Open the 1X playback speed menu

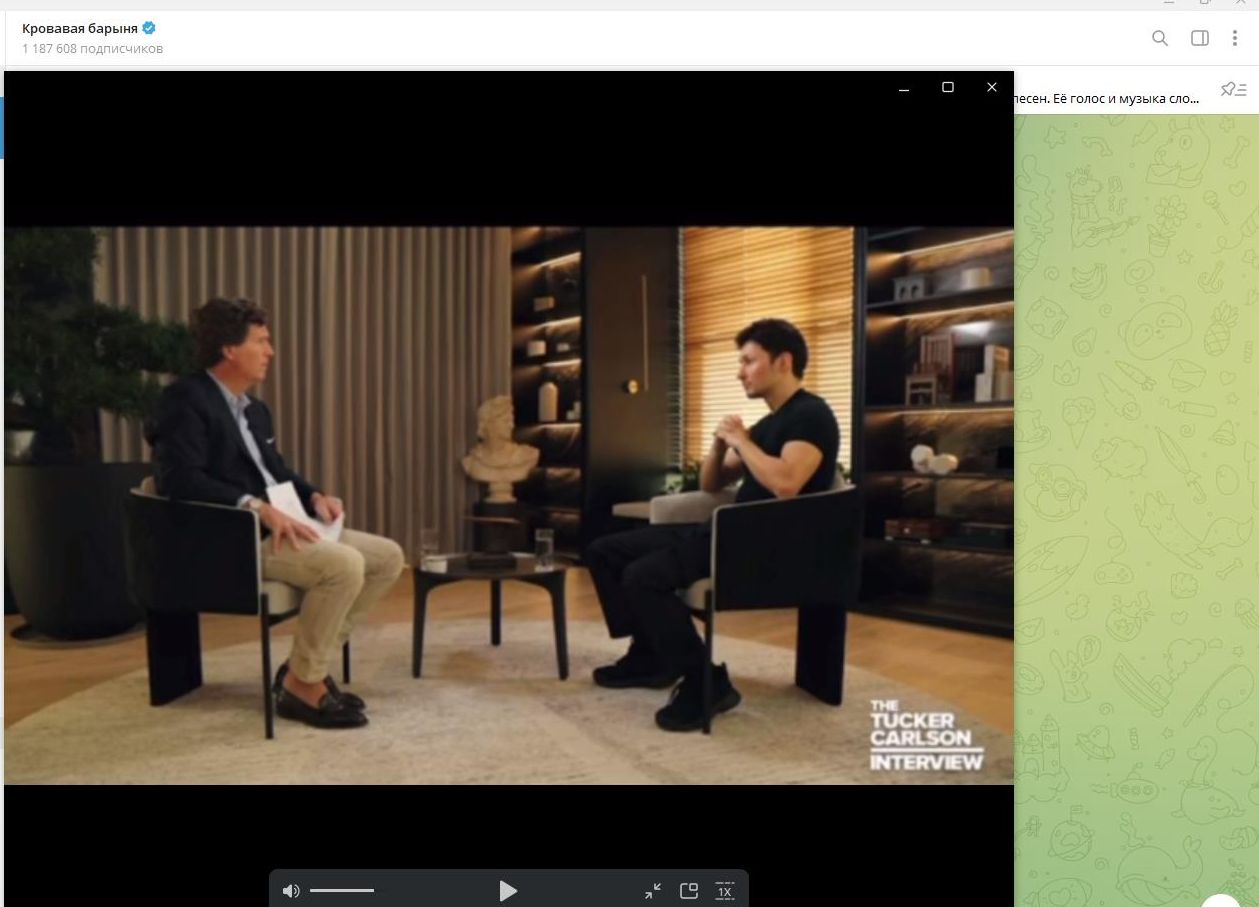[x=725, y=891]
